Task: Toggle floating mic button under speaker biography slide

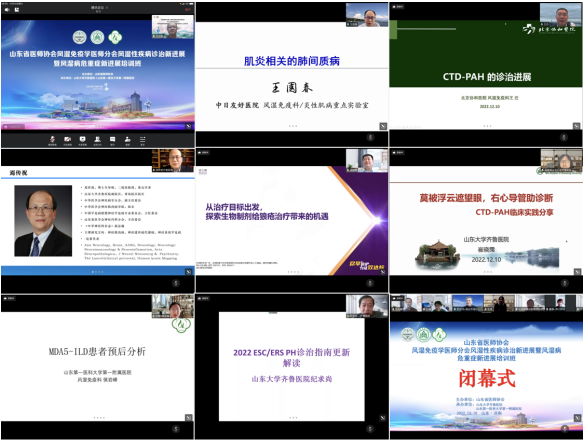Action: 176,283
